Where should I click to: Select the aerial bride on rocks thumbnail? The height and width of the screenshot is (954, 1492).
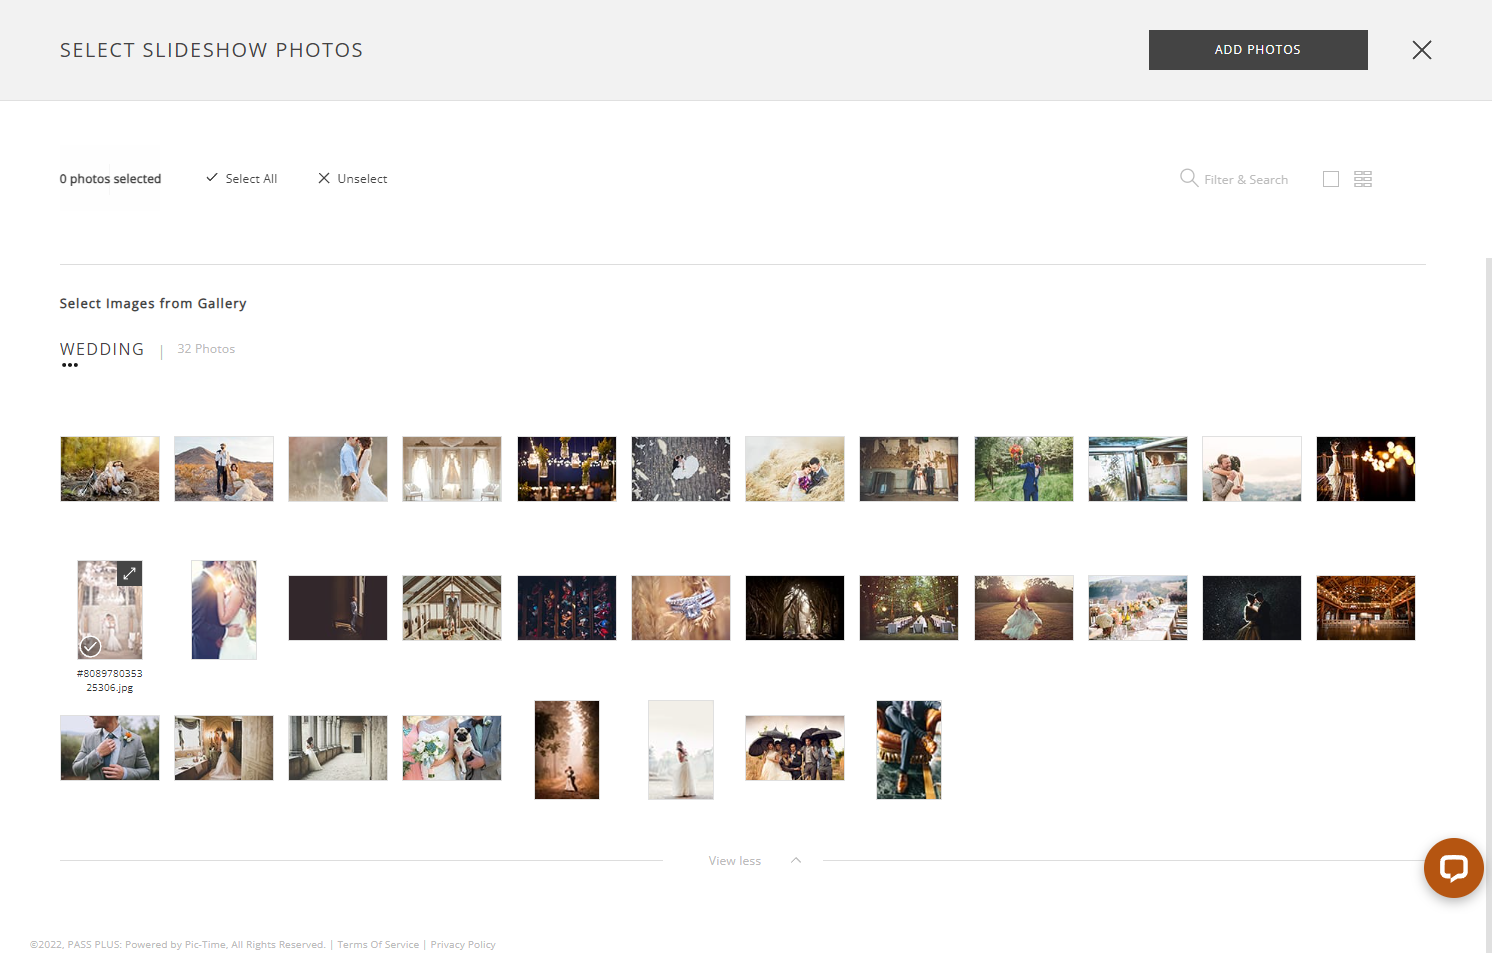[x=681, y=469]
